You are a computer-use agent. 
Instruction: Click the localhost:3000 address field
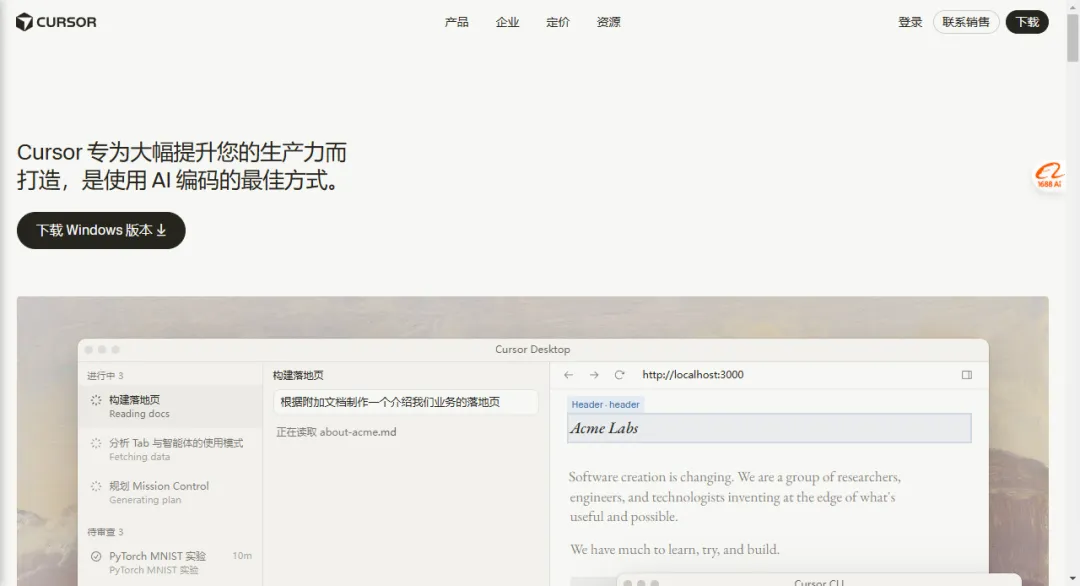[x=693, y=375]
